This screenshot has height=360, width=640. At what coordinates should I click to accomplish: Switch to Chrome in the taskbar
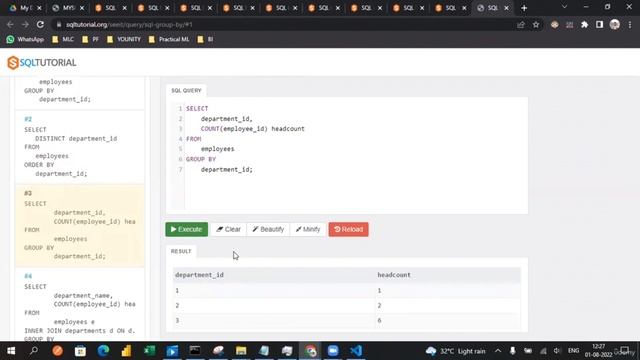[x=310, y=351]
